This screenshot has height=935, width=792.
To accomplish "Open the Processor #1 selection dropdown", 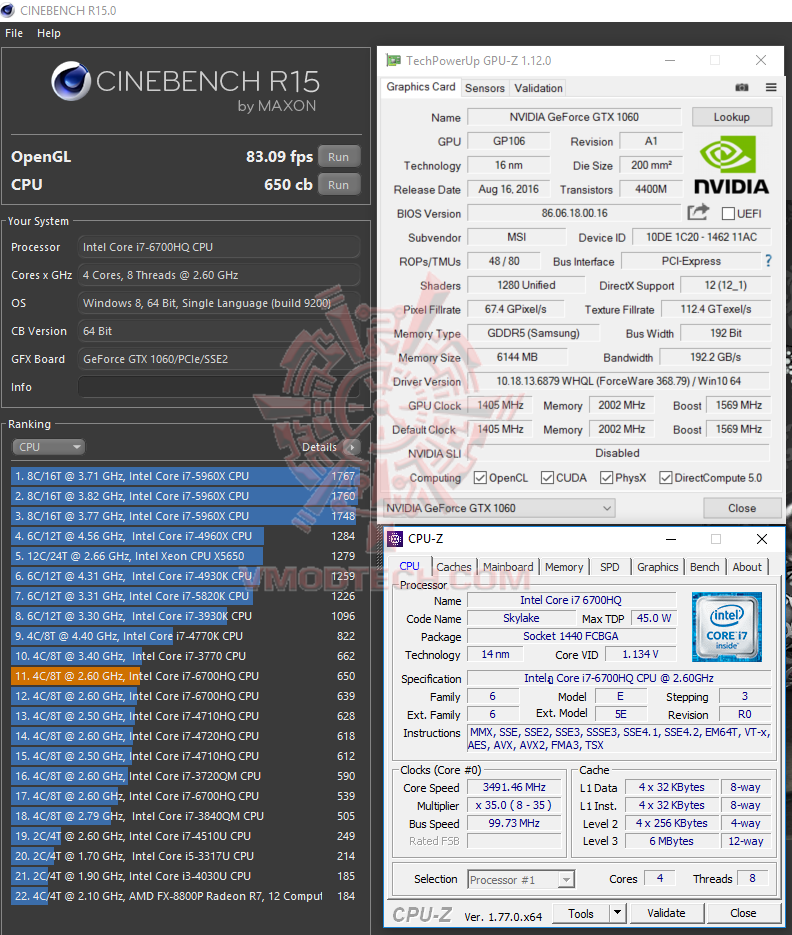I will [x=521, y=880].
